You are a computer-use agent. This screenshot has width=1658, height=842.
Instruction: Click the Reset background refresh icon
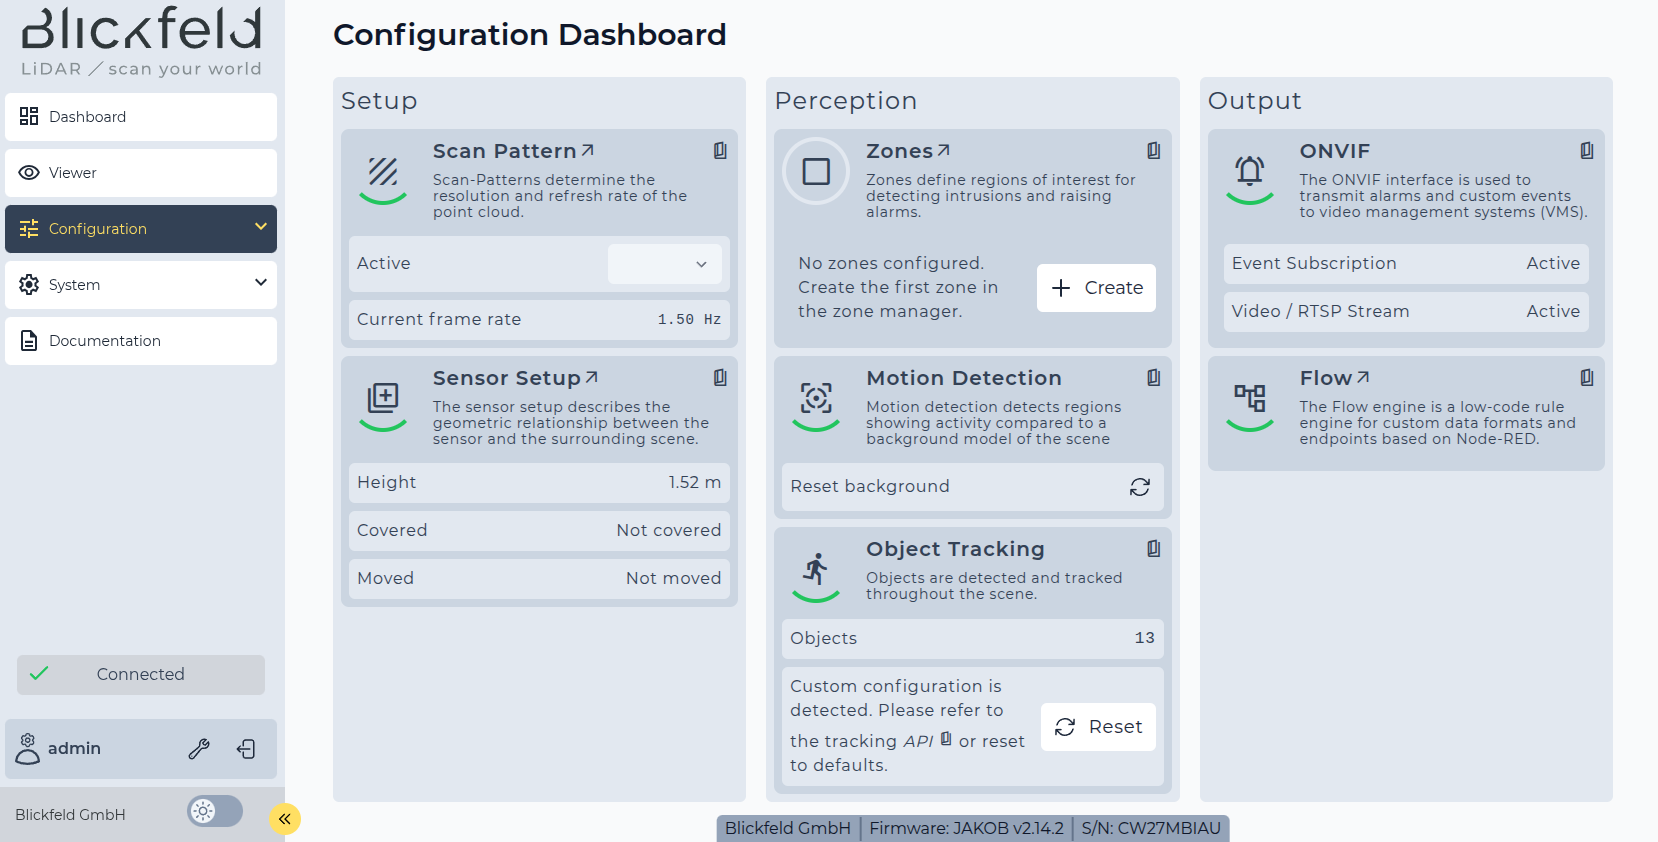coord(1140,487)
